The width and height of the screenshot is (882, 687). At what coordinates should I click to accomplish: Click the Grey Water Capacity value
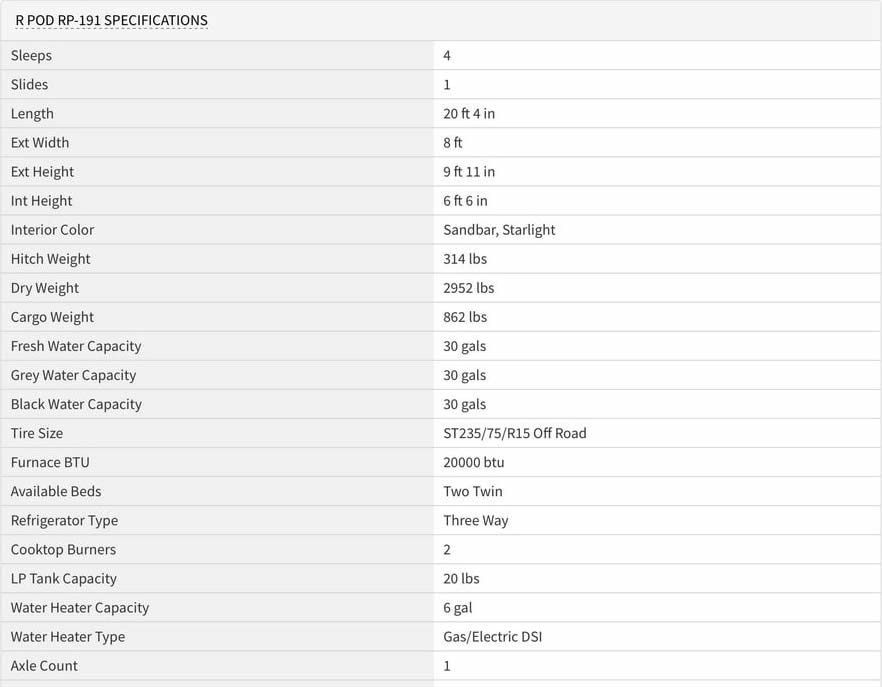coord(464,375)
